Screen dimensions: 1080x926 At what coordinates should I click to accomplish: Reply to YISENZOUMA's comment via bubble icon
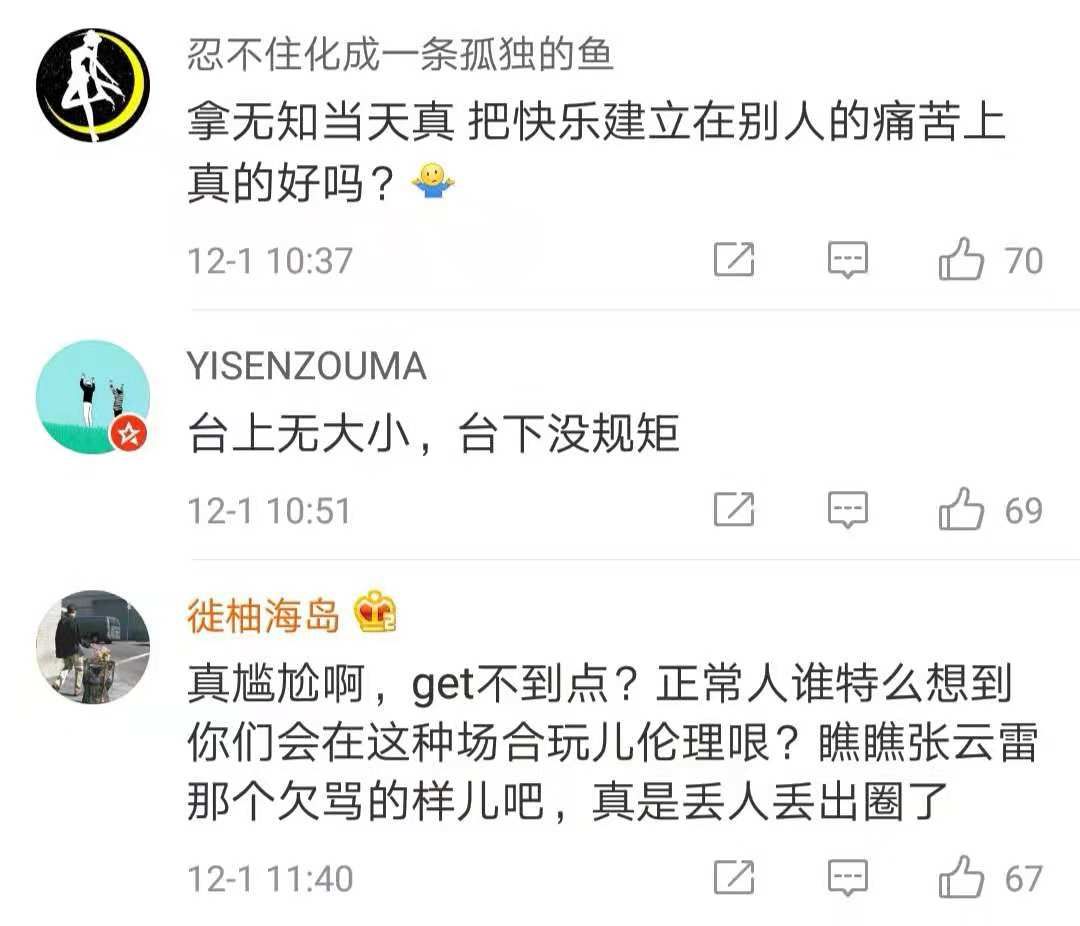[848, 511]
